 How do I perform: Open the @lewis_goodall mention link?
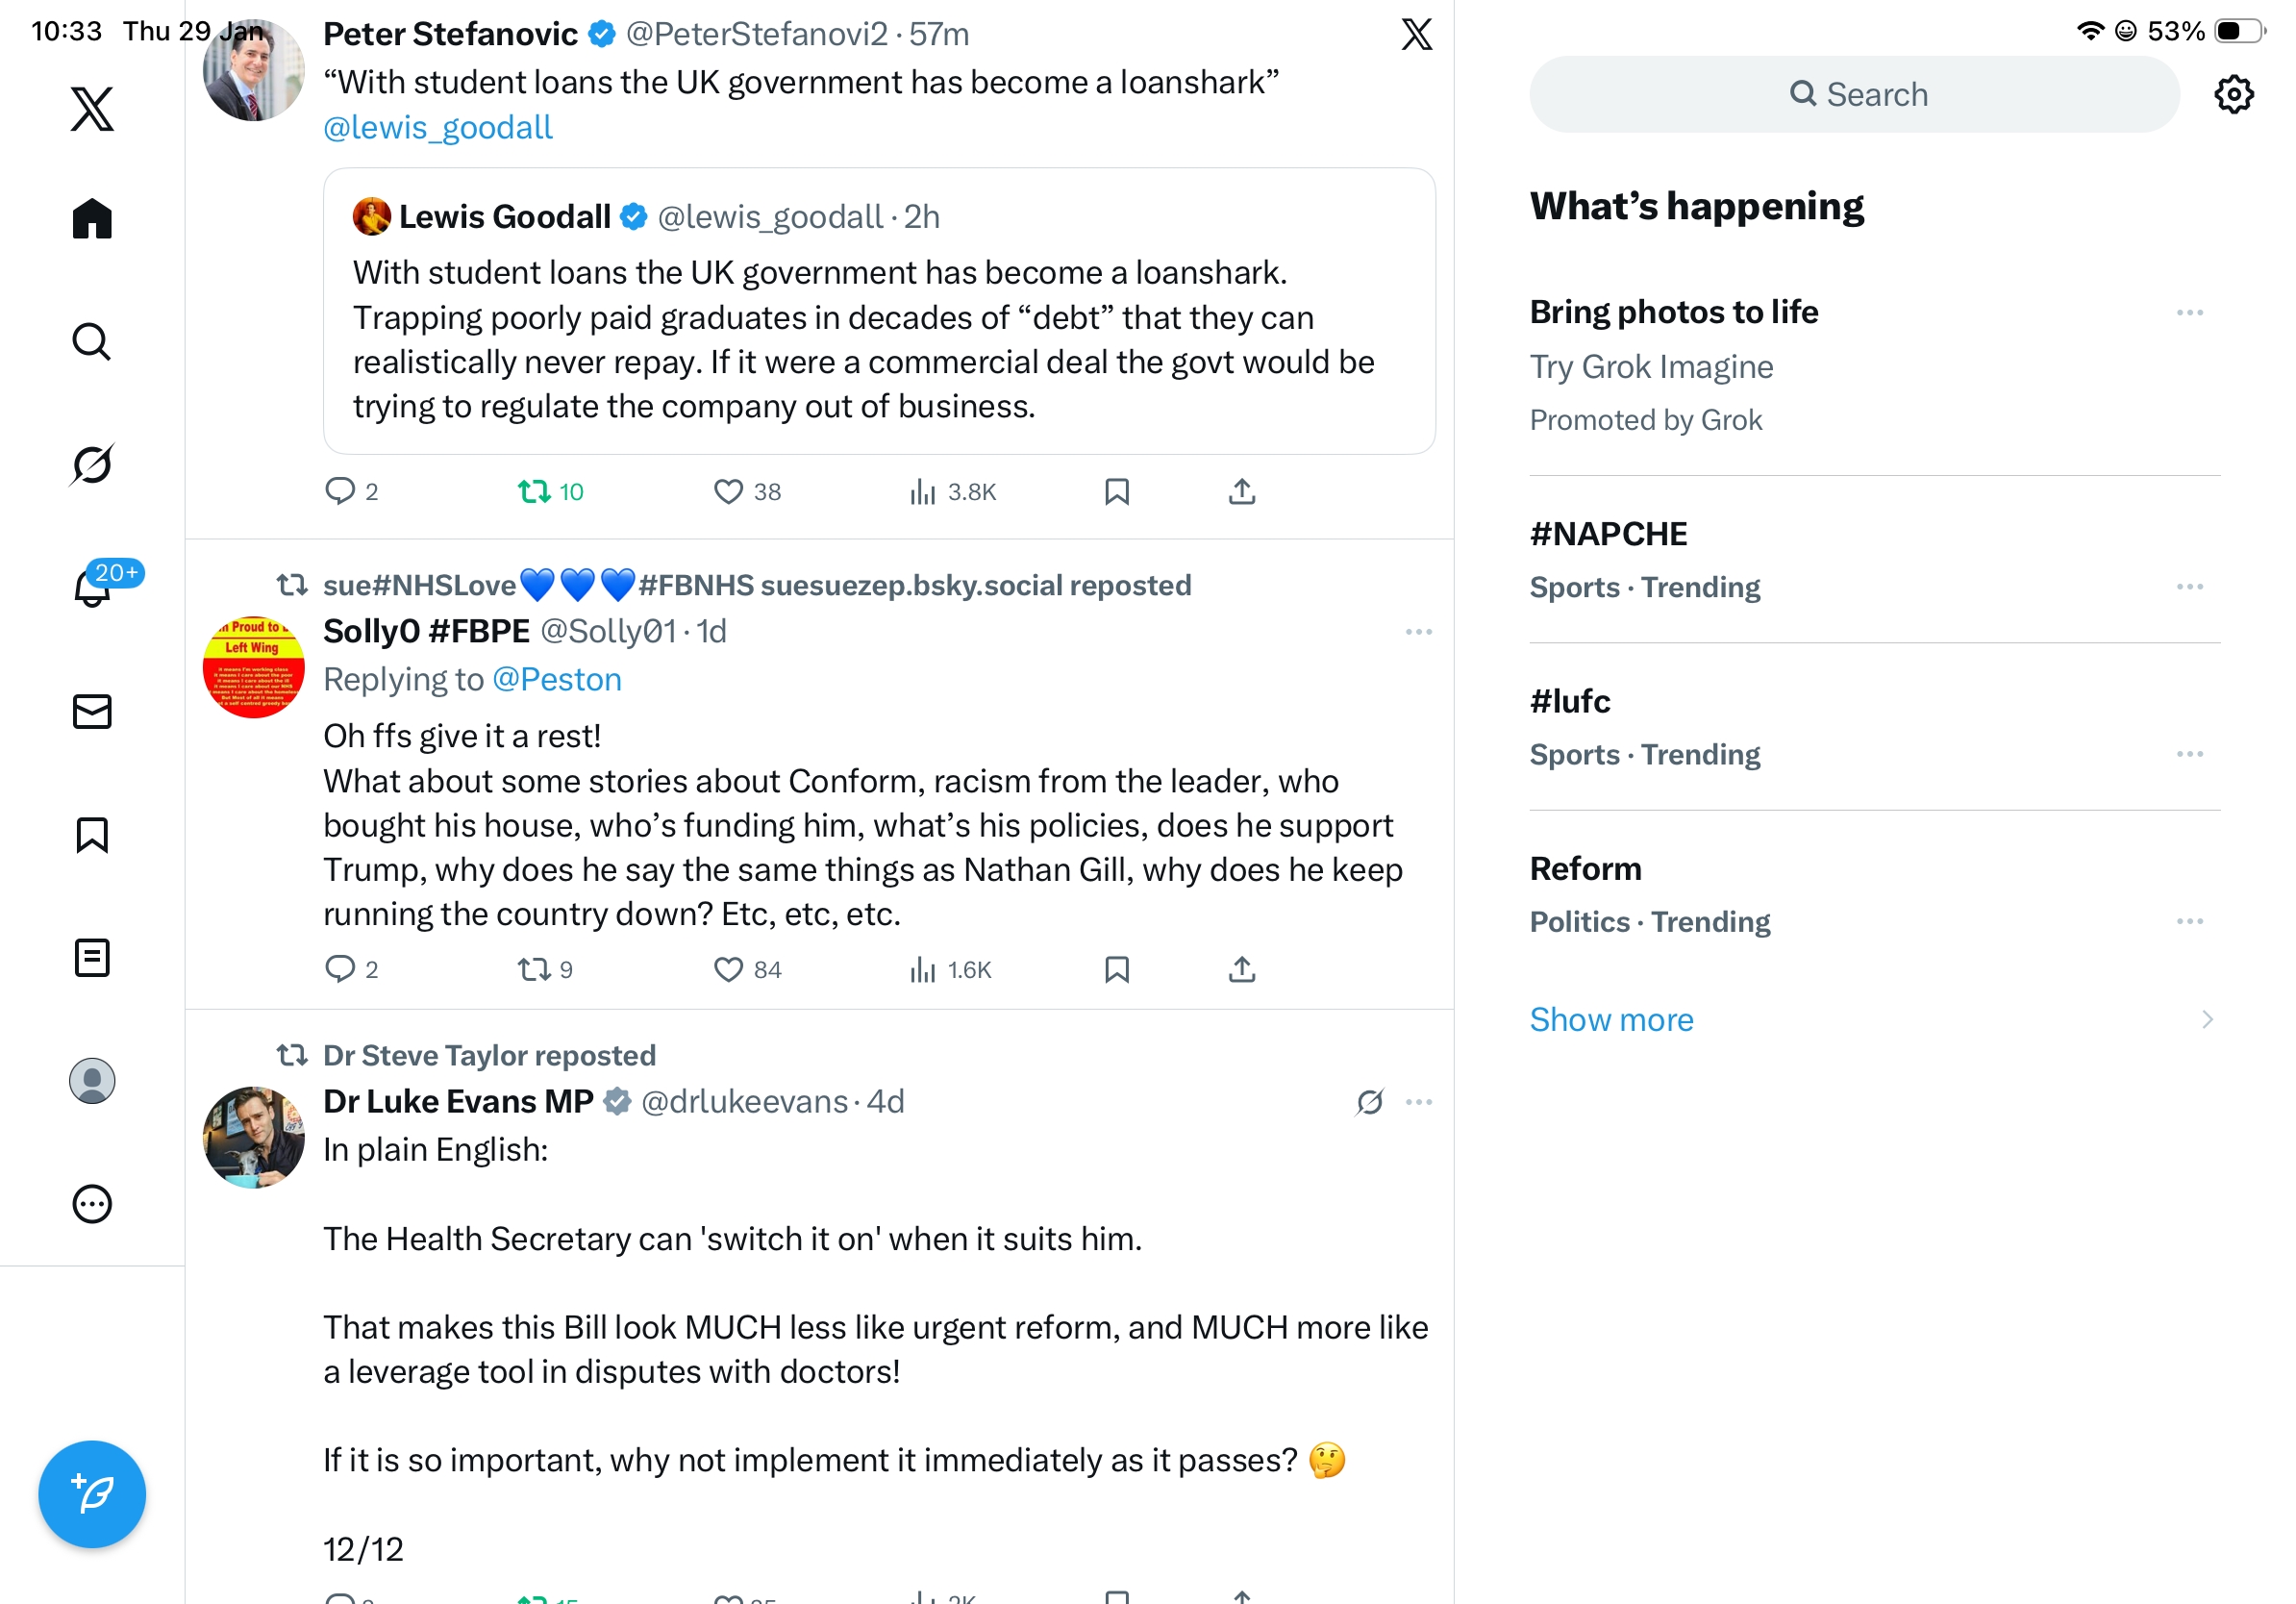pos(438,128)
